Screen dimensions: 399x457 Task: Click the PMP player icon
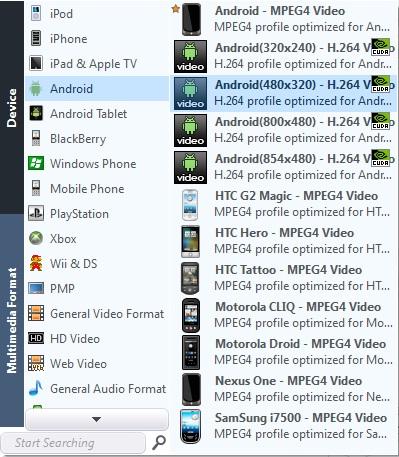coord(36,288)
